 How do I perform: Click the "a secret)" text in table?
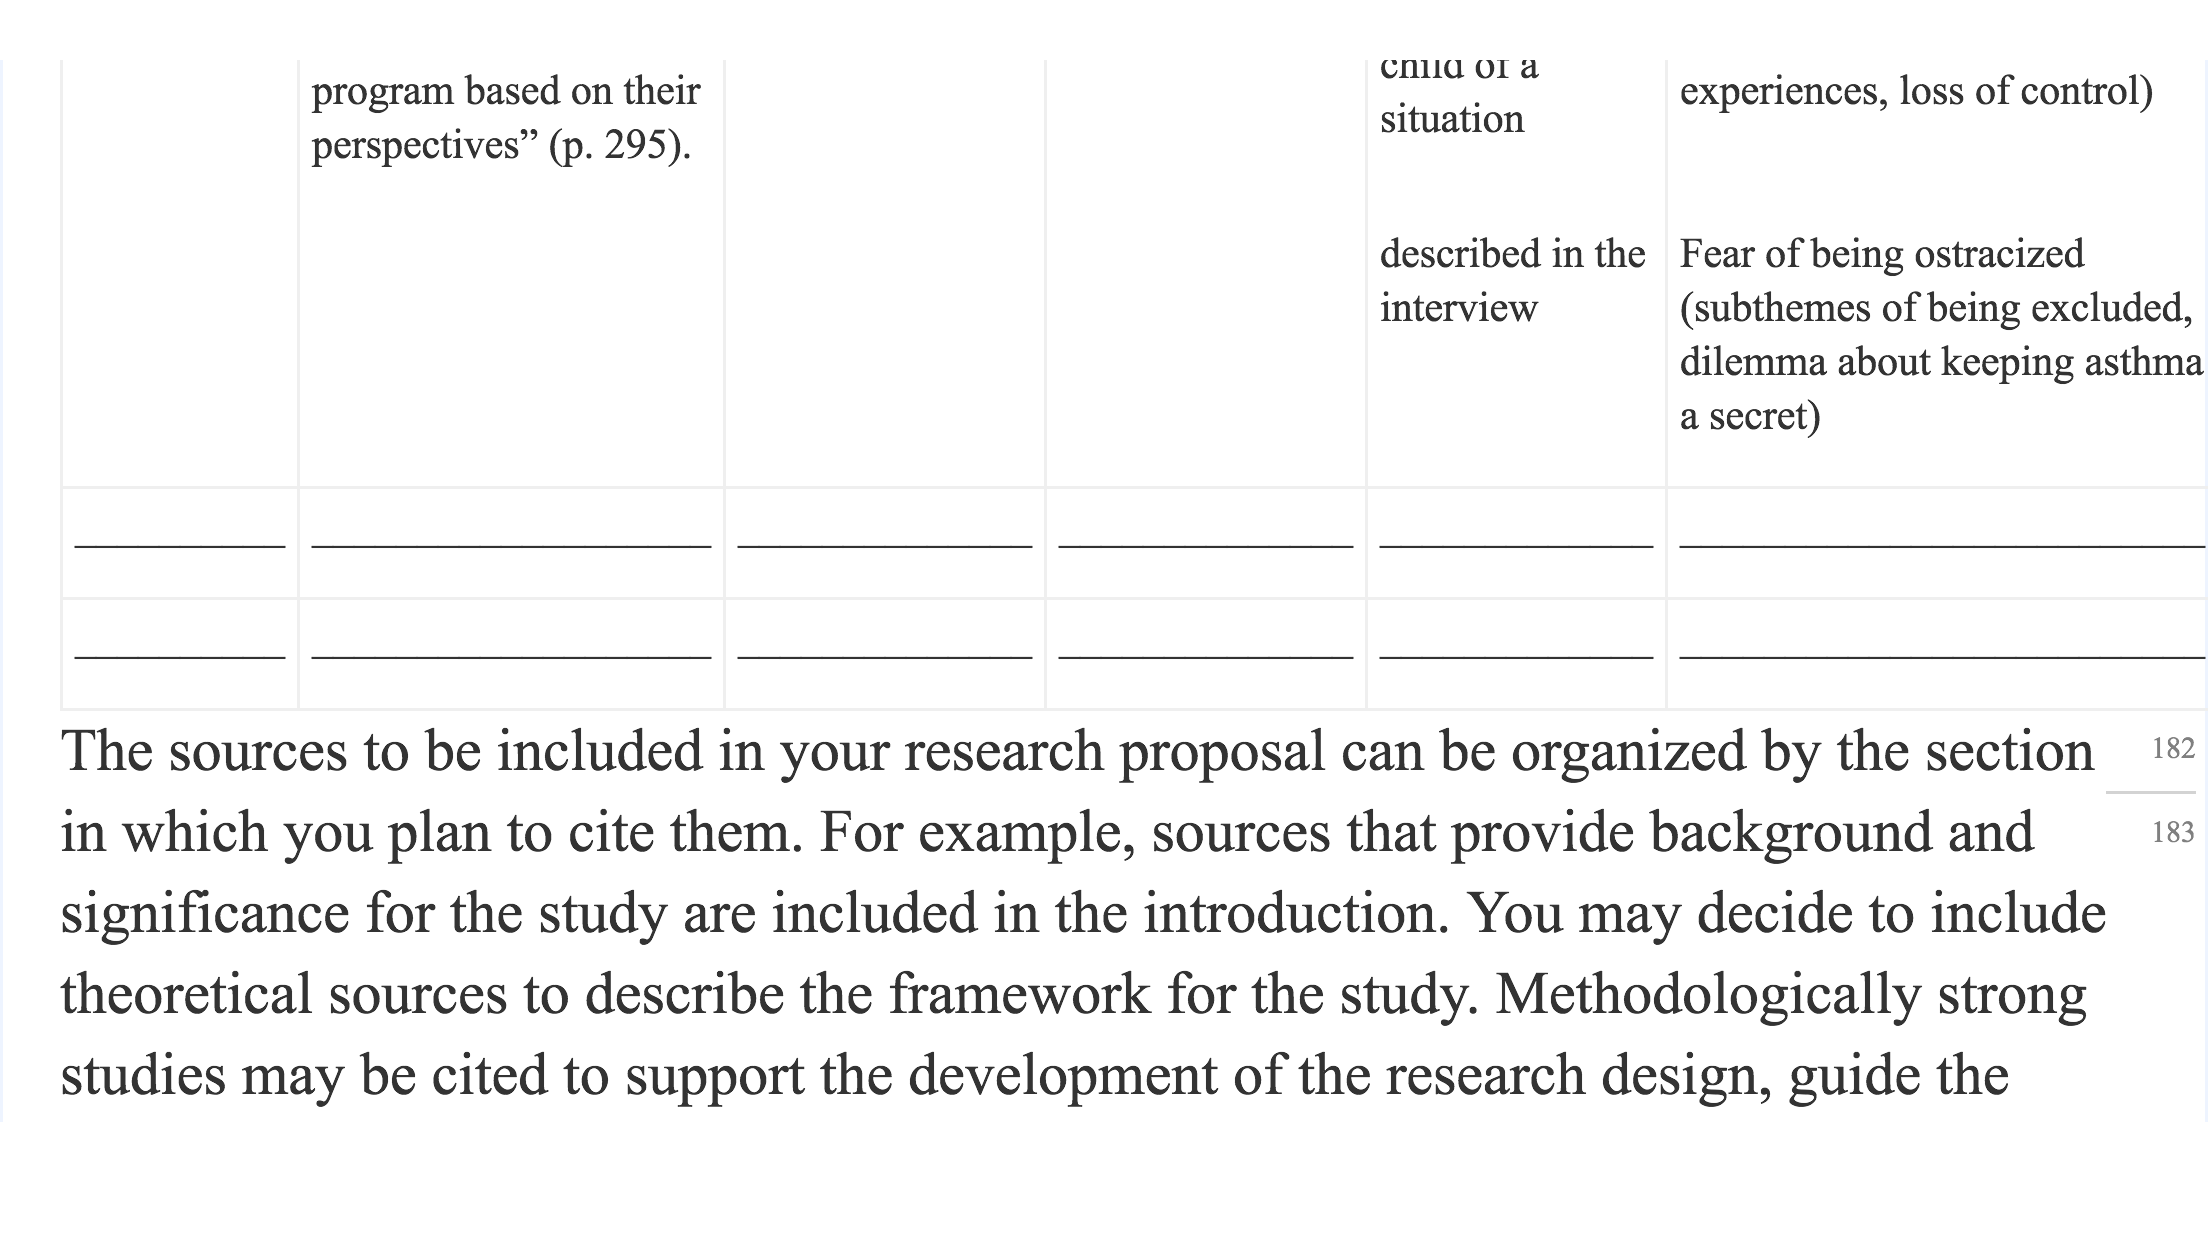coord(1750,416)
